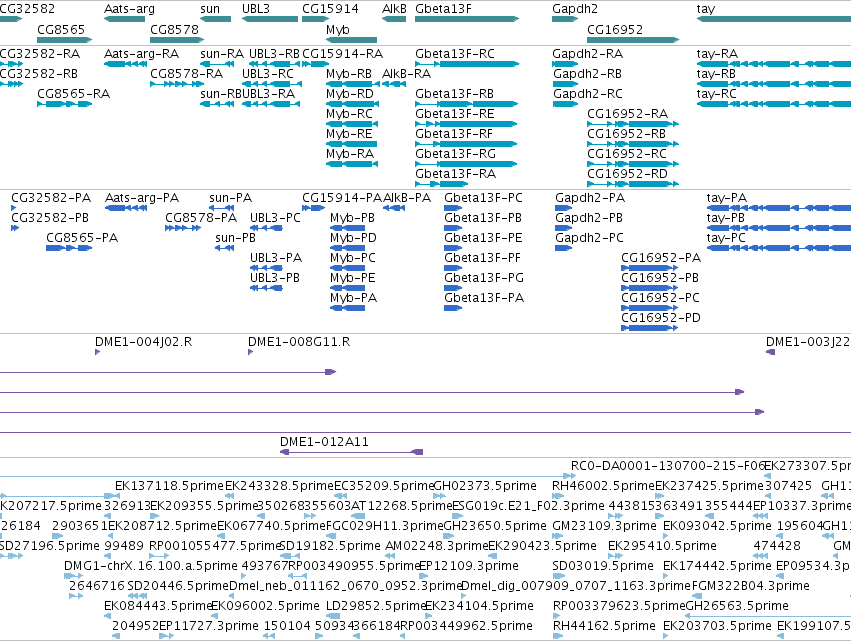
Task: Click transcript AlkB-RA
Action: [407, 74]
